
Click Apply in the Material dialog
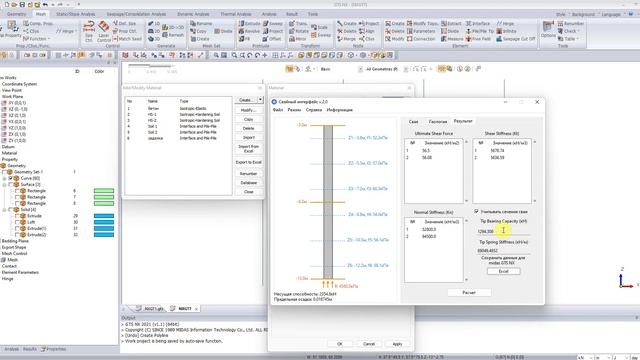tap(397, 344)
